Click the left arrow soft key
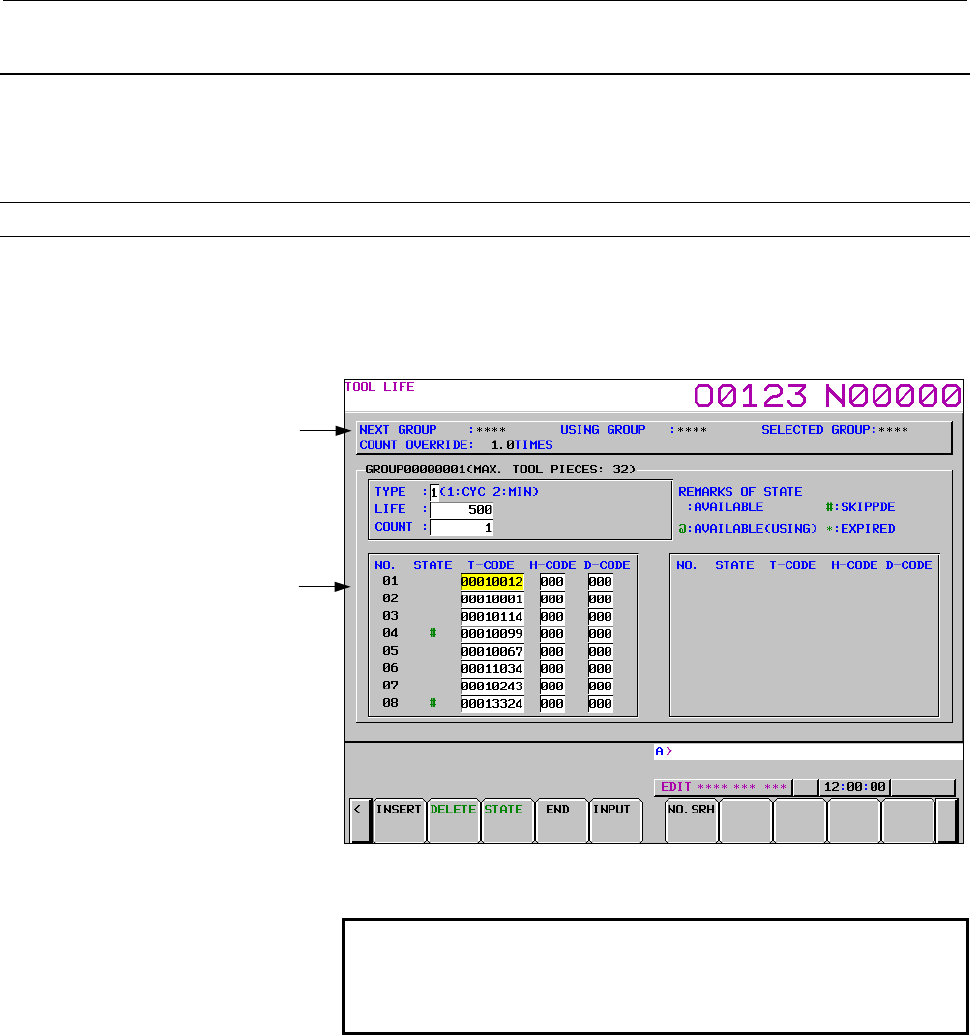This screenshot has height=1035, width=970. point(360,820)
